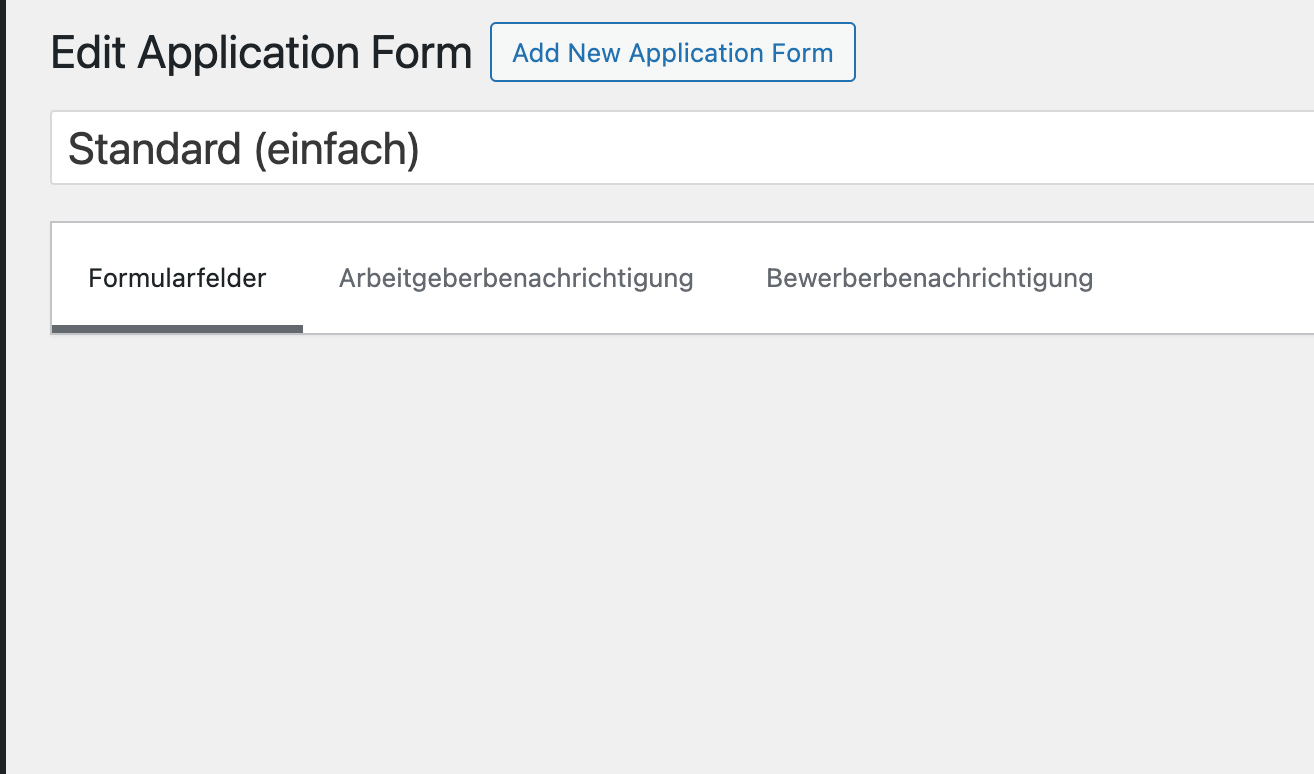The image size is (1314, 774).
Task: Select the Bewerberbenachrichtigung tab
Action: 929,278
